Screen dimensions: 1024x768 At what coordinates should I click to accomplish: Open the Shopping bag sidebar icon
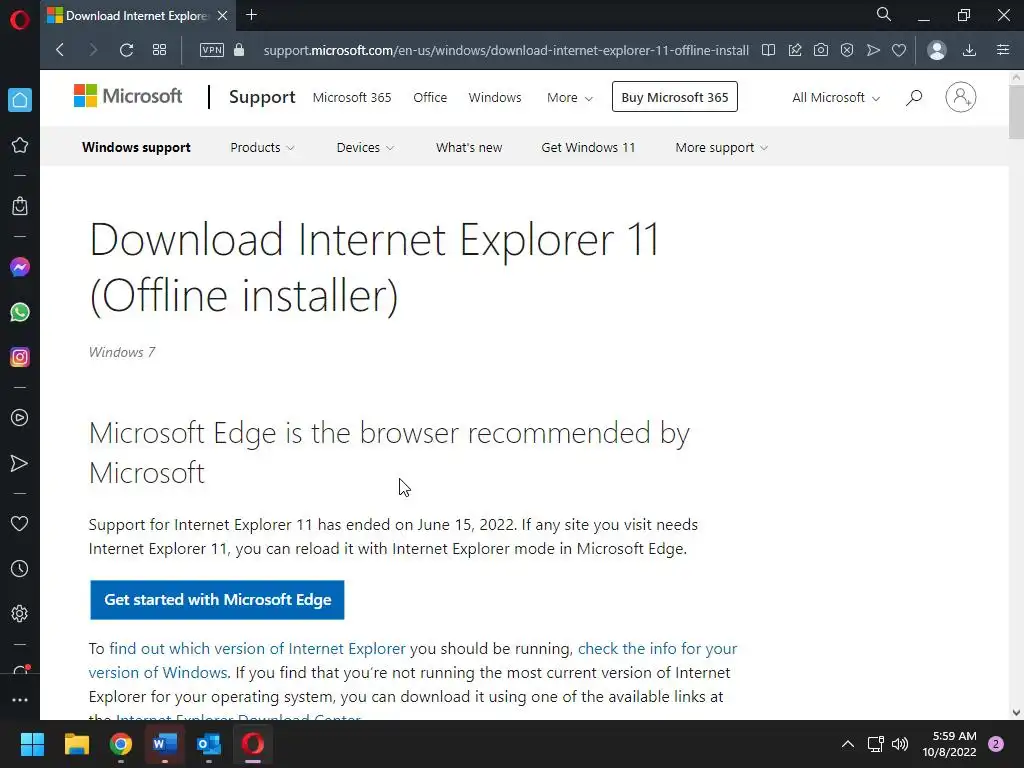point(20,206)
